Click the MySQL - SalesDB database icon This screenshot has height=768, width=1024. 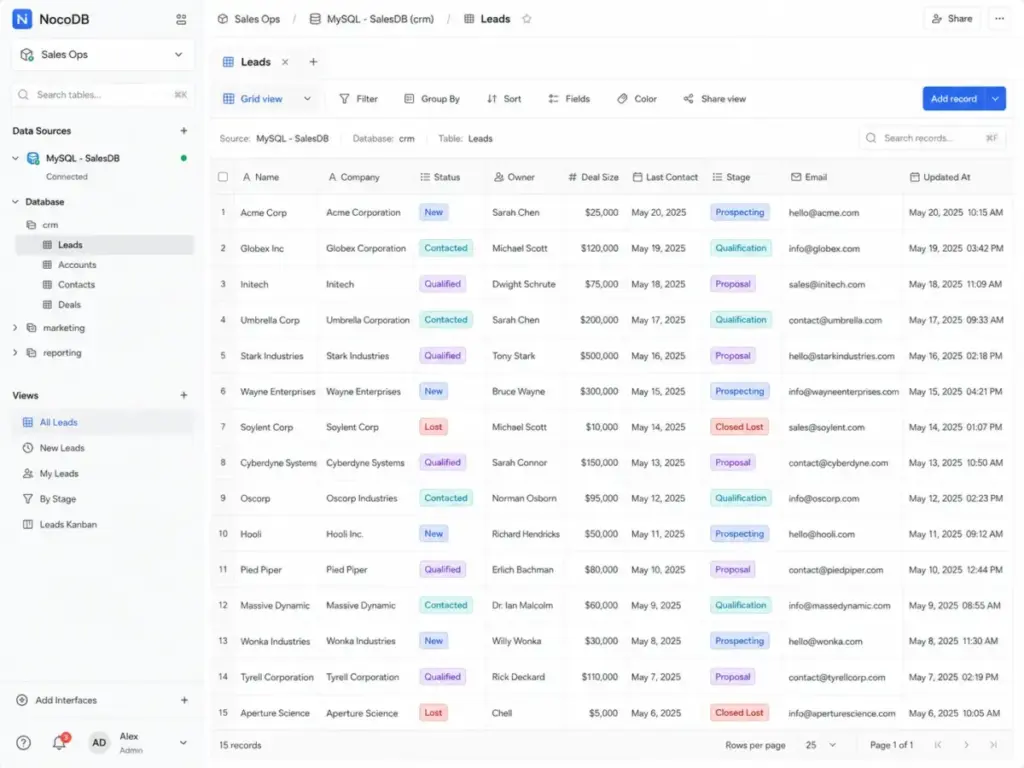point(33,158)
